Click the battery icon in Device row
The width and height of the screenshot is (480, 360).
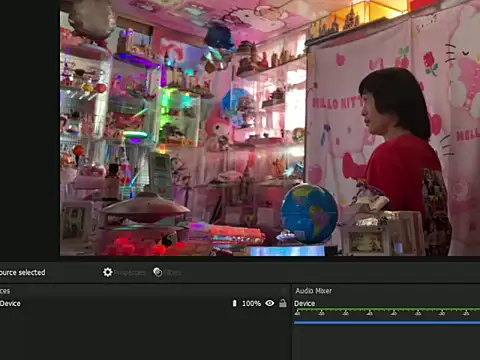[x=234, y=303]
